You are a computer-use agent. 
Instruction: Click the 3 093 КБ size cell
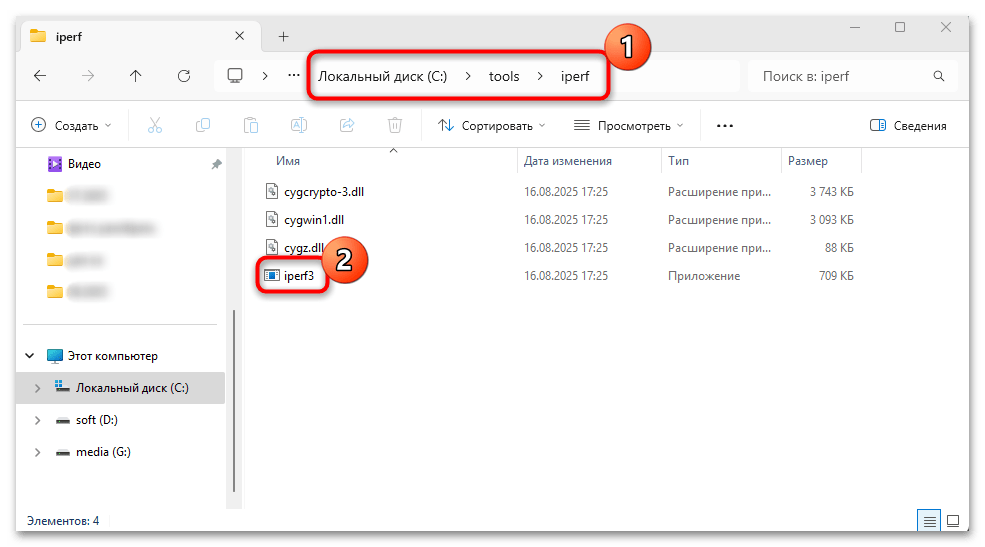point(831,220)
